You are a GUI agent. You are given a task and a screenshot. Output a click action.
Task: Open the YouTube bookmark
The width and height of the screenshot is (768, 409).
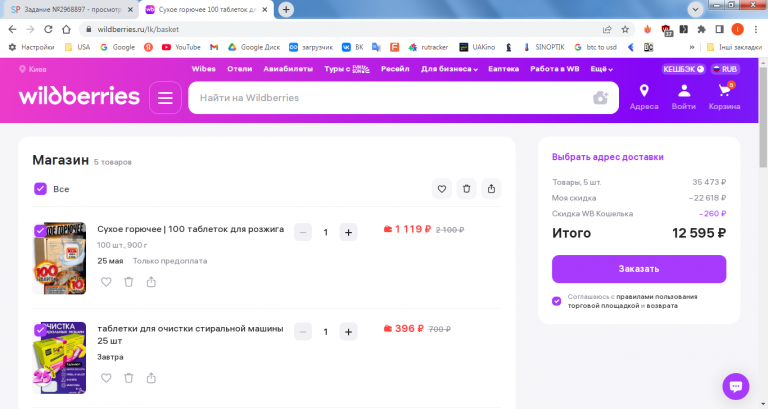pos(181,48)
